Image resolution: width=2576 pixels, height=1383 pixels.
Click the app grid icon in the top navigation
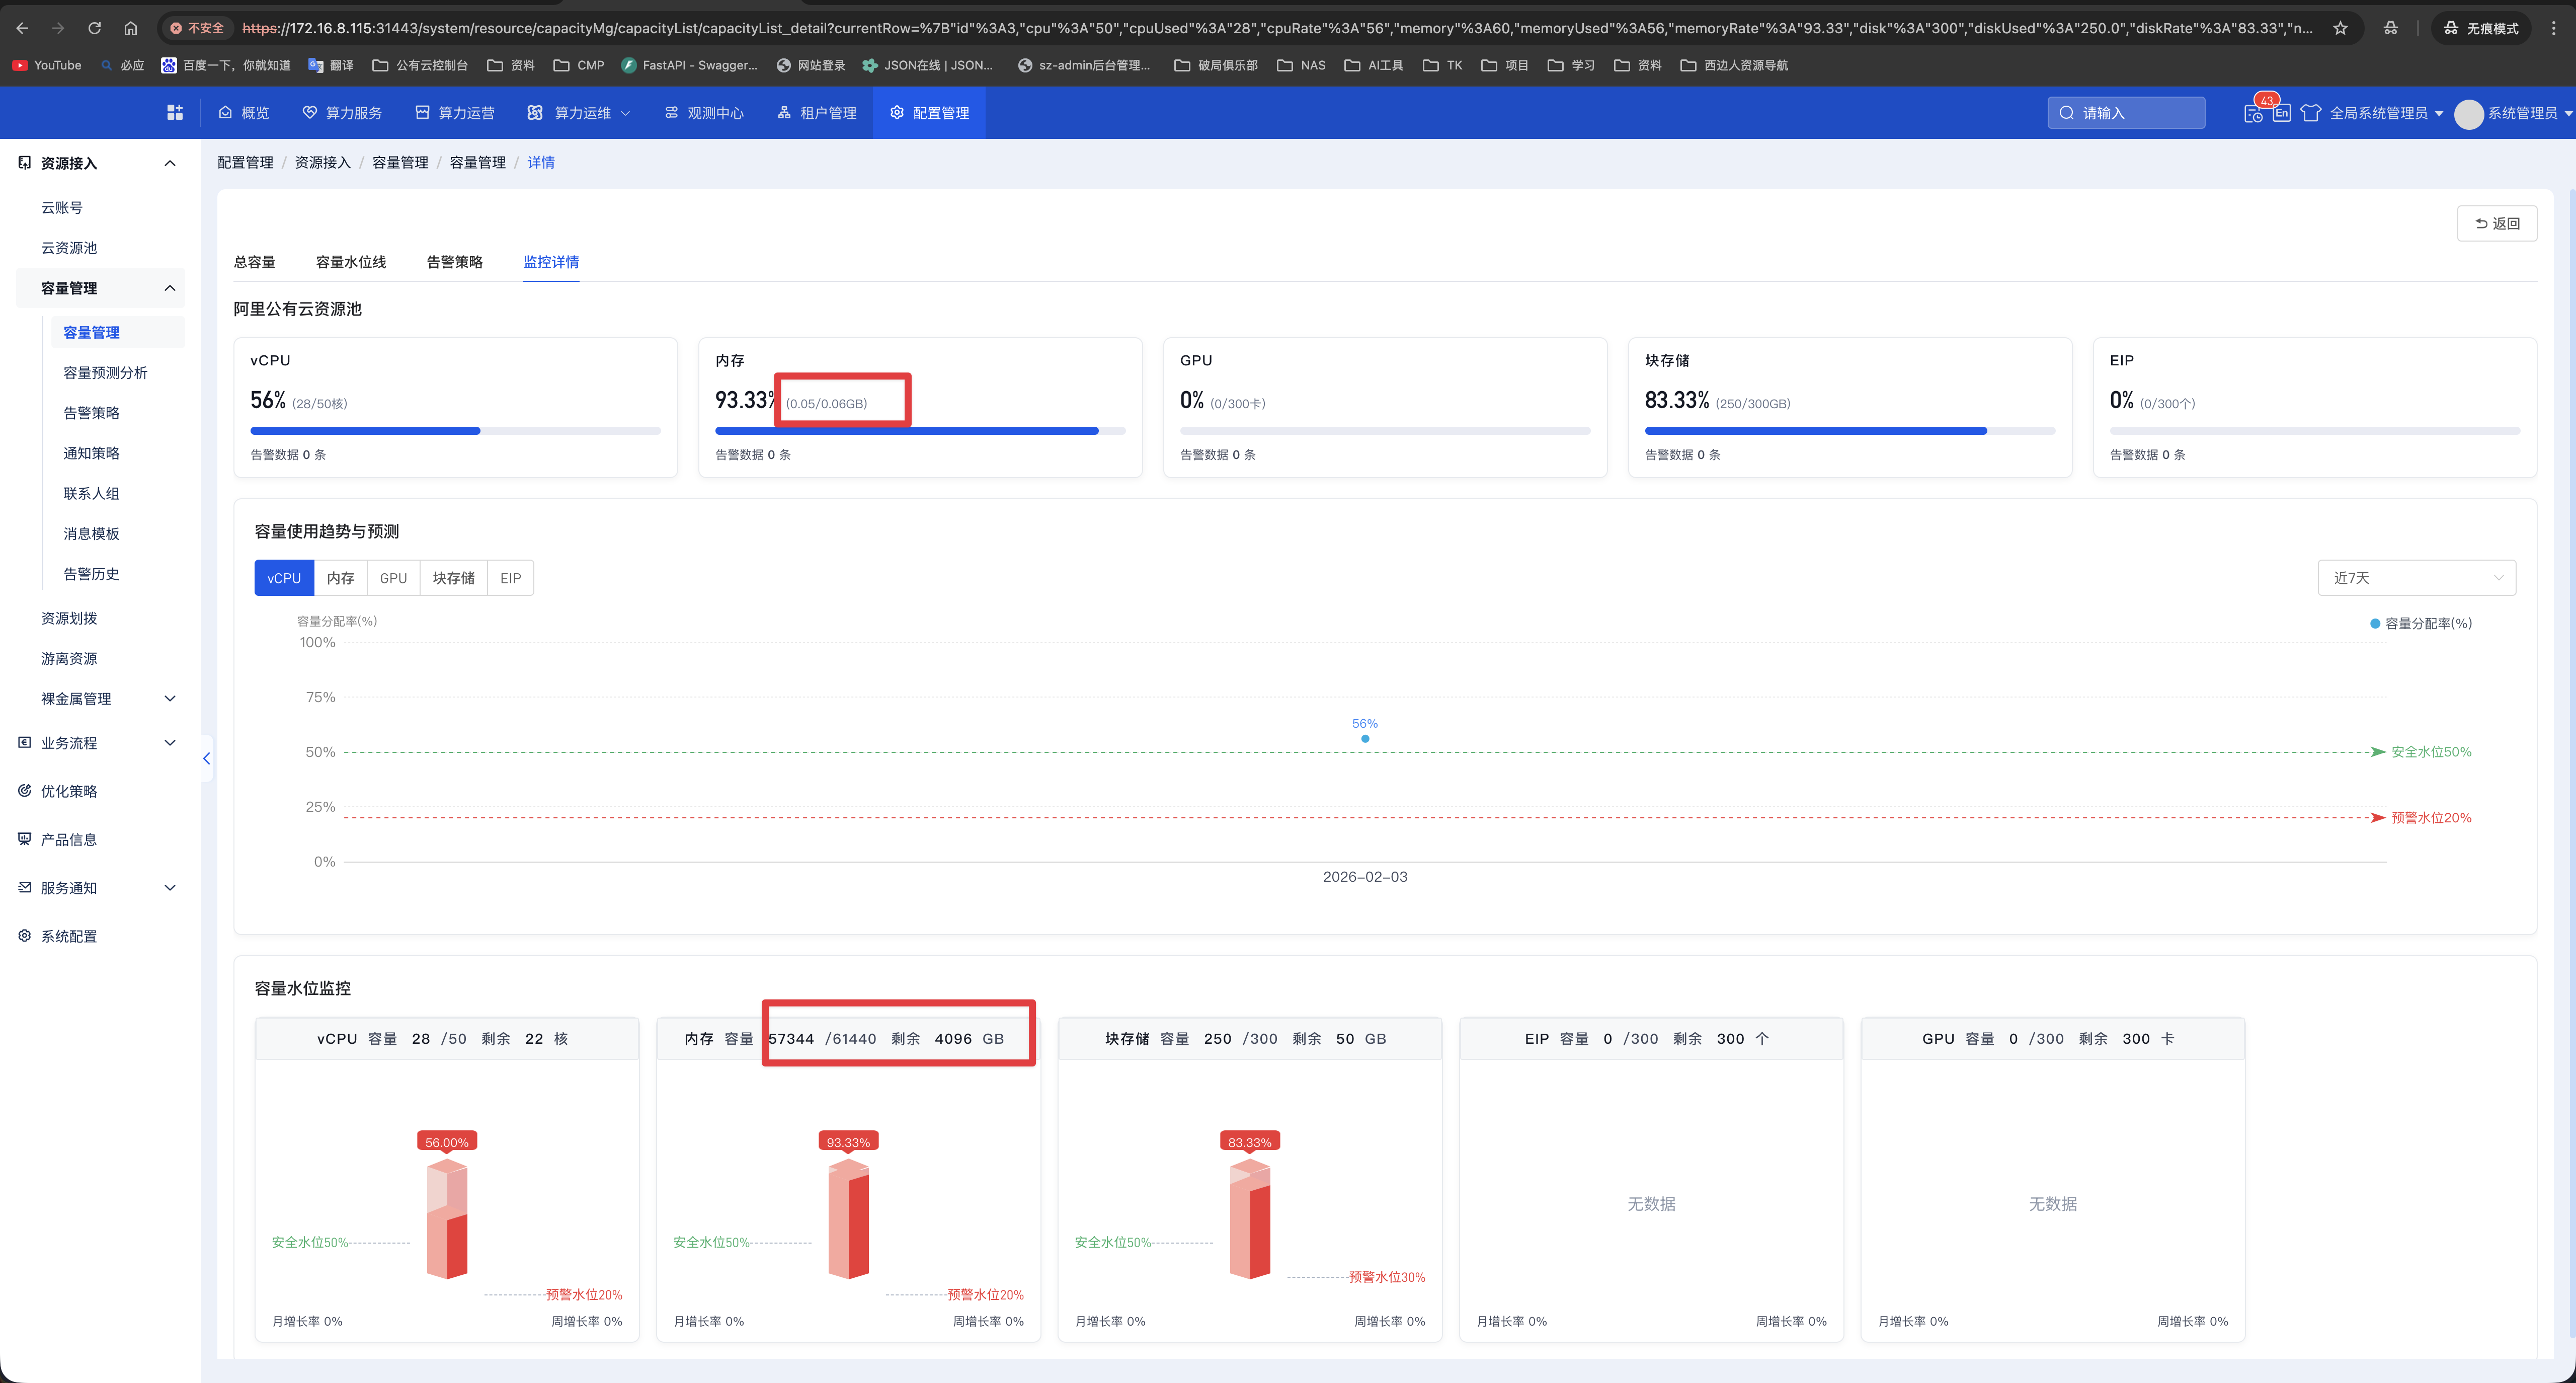click(175, 112)
